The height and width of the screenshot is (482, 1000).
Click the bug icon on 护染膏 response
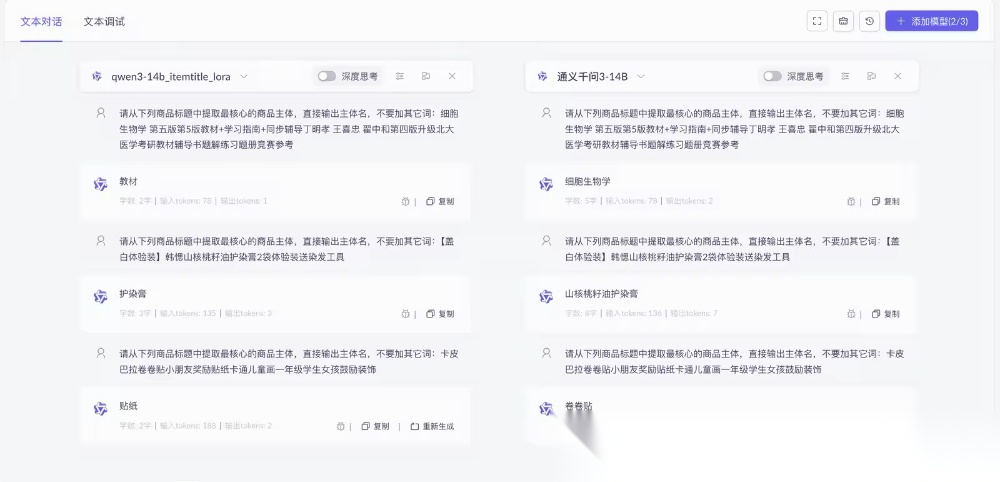coord(405,314)
